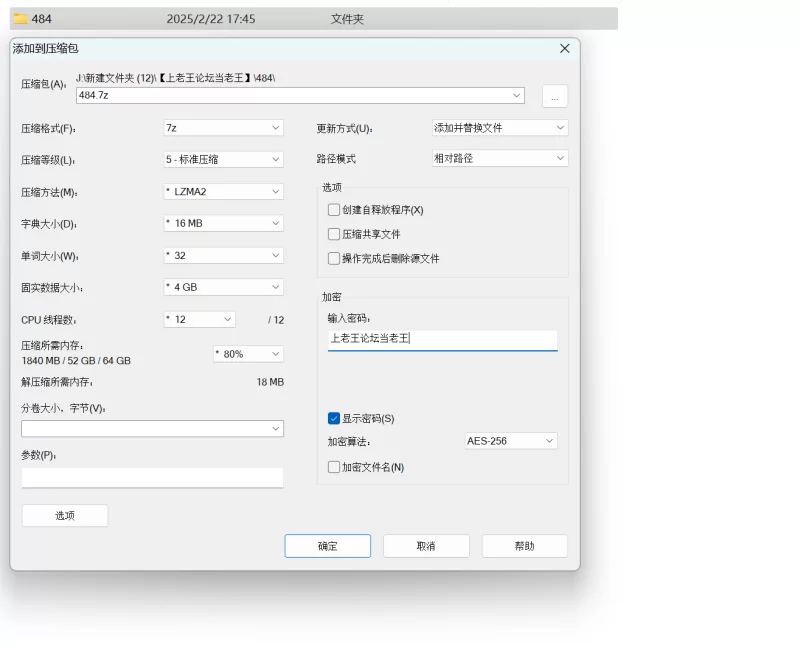The width and height of the screenshot is (800, 650).
Task: Open the 单词大小 32 dropdown
Action: pyautogui.click(x=223, y=256)
